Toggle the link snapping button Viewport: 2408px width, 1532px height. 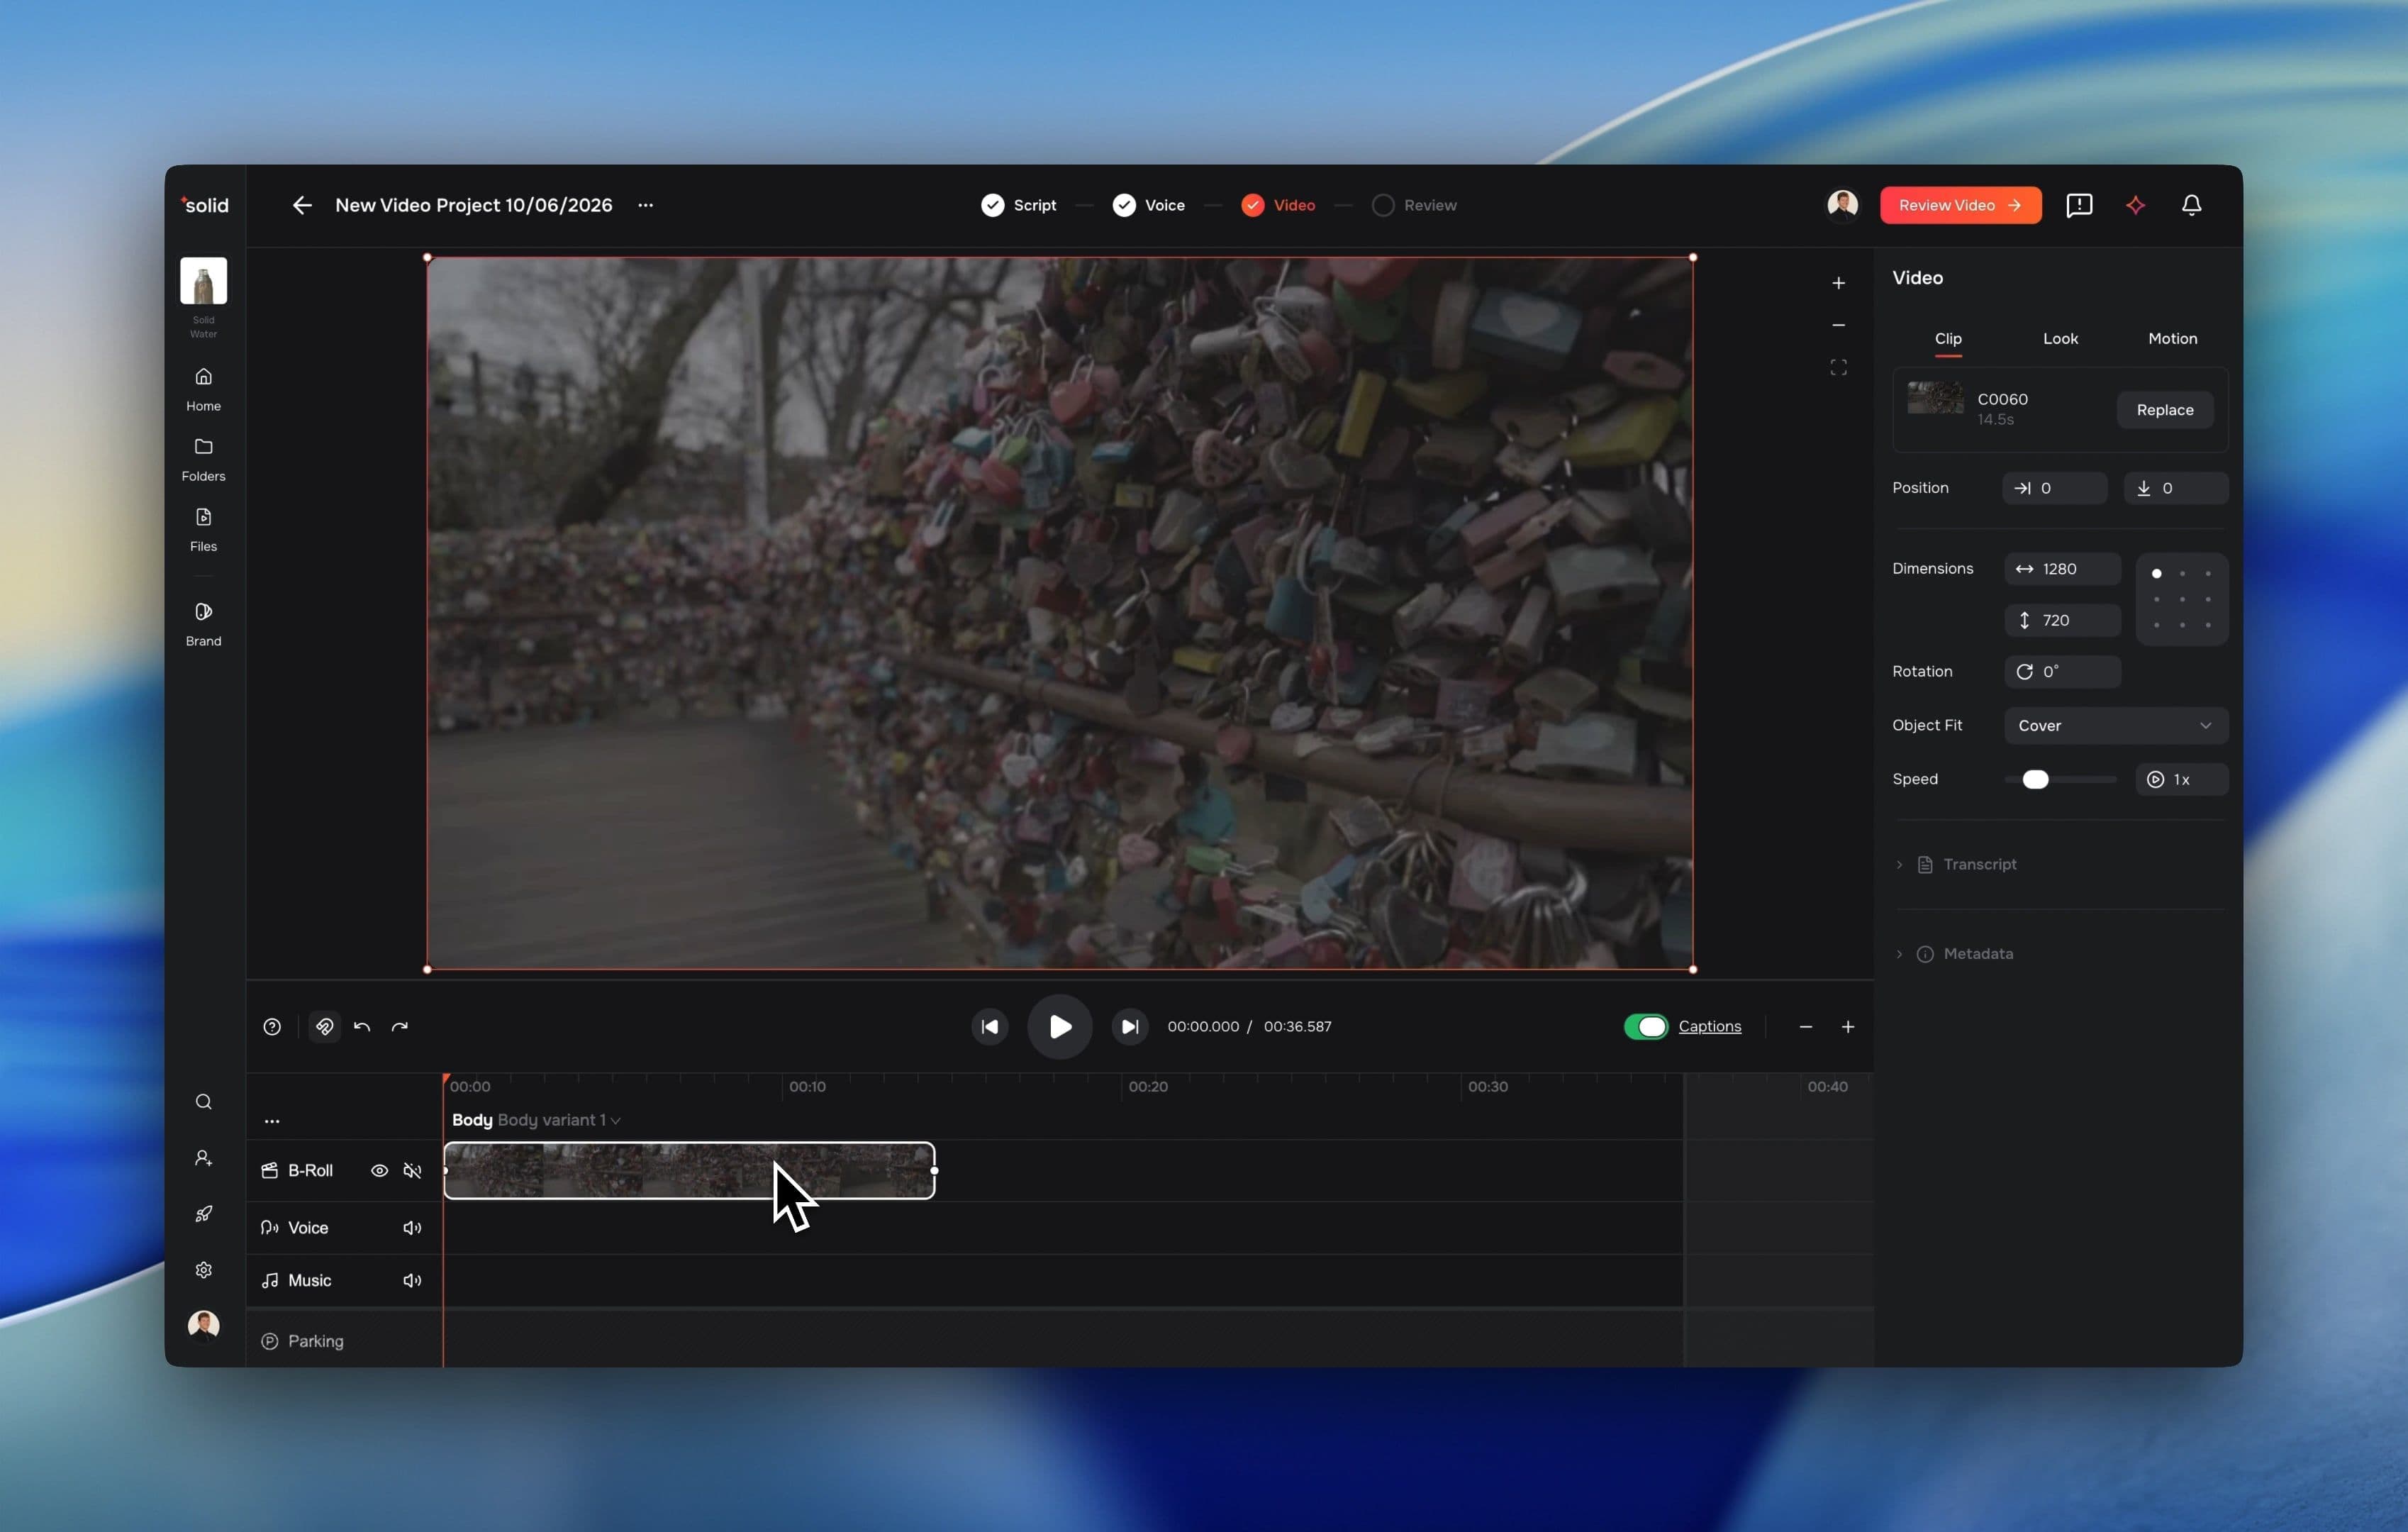click(x=324, y=1027)
